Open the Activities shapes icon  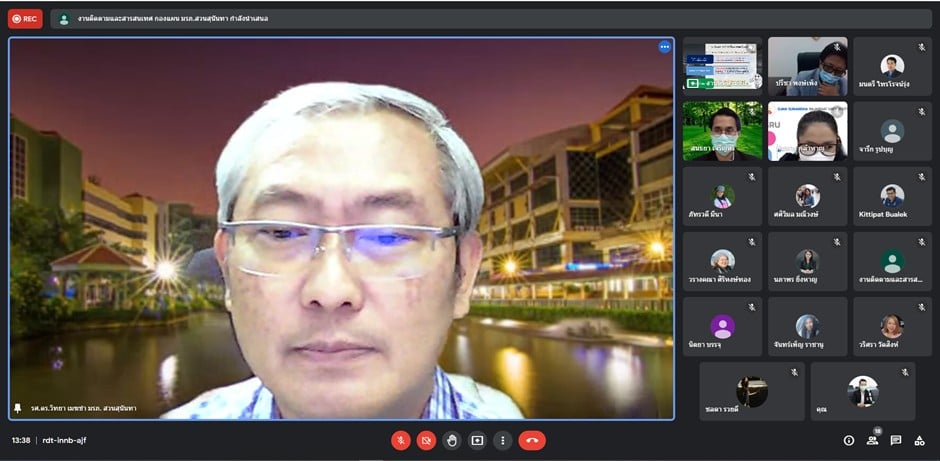pyautogui.click(x=919, y=440)
